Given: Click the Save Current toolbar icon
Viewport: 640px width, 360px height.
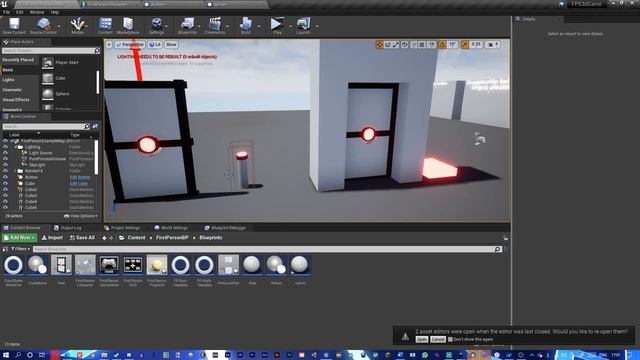Looking at the screenshot, I should pos(14,24).
